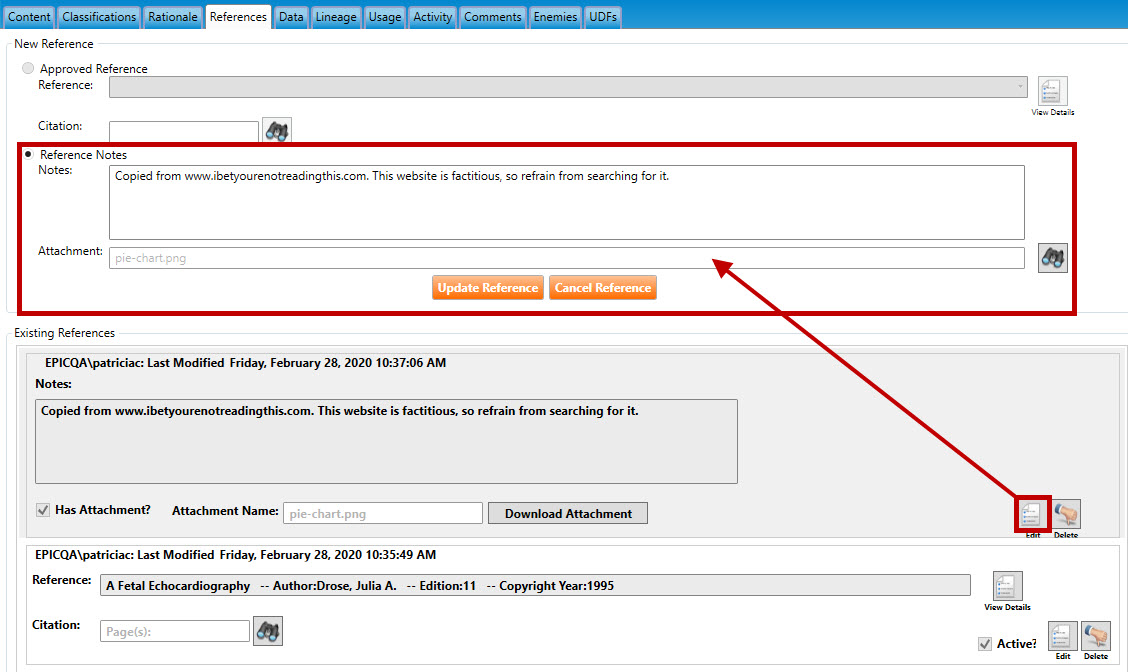1128x672 pixels.
Task: Click the Cancel Reference button
Action: 602,288
